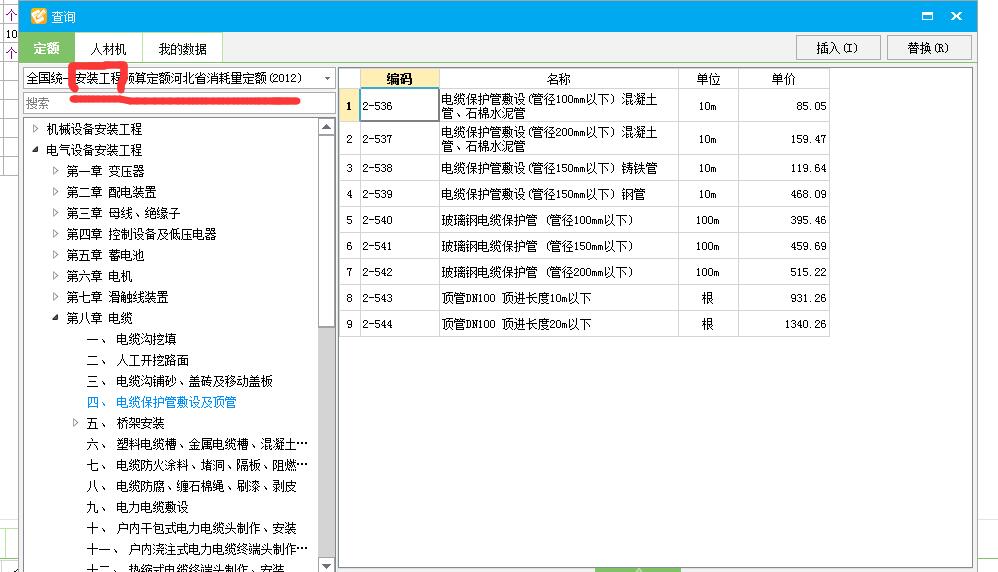Select code cell 2-538
This screenshot has width=998, height=572.
[x=400, y=168]
